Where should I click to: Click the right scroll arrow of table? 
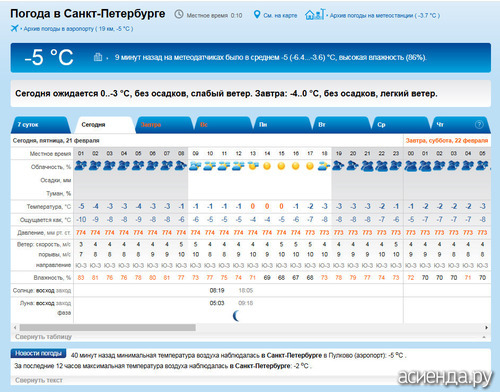point(487,328)
